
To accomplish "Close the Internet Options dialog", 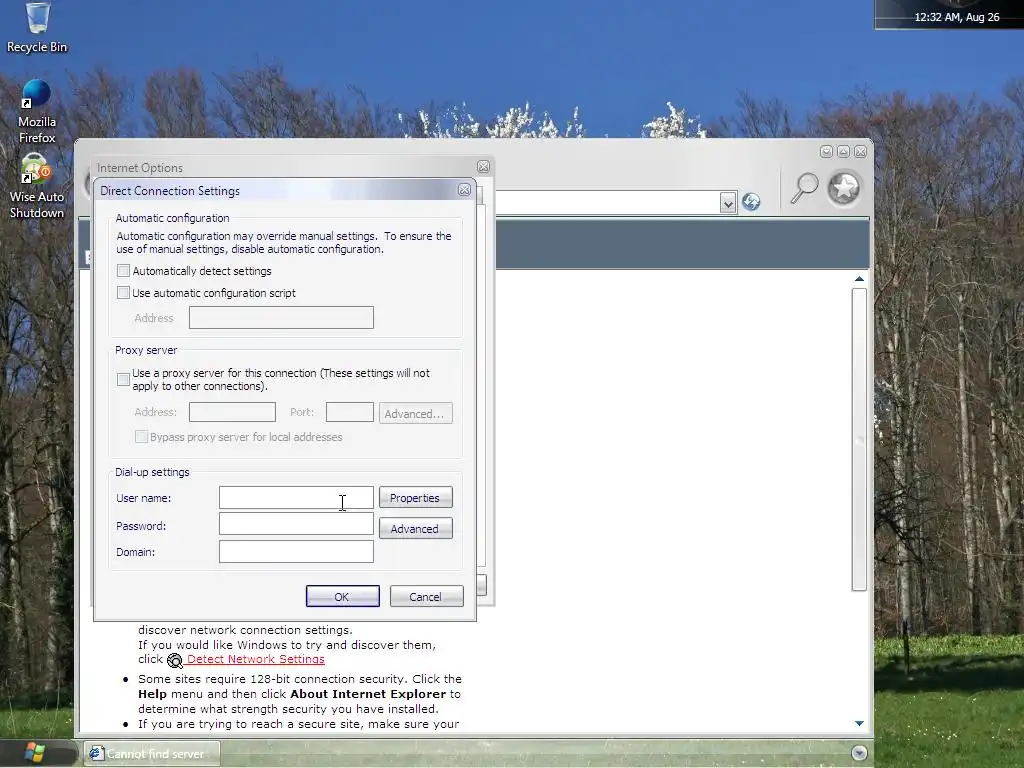I will (483, 167).
